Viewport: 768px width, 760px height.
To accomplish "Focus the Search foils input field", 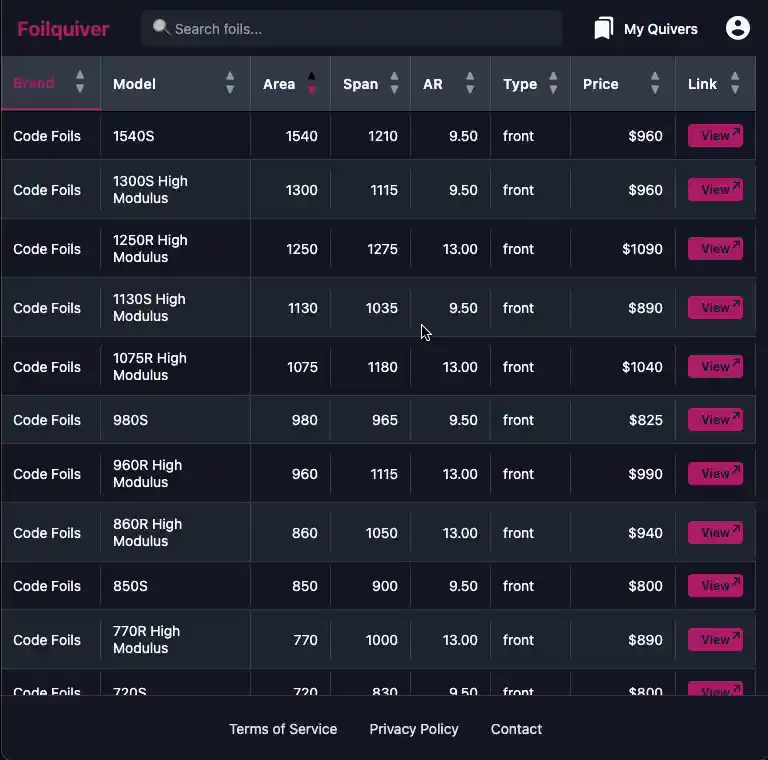I will pyautogui.click(x=360, y=29).
